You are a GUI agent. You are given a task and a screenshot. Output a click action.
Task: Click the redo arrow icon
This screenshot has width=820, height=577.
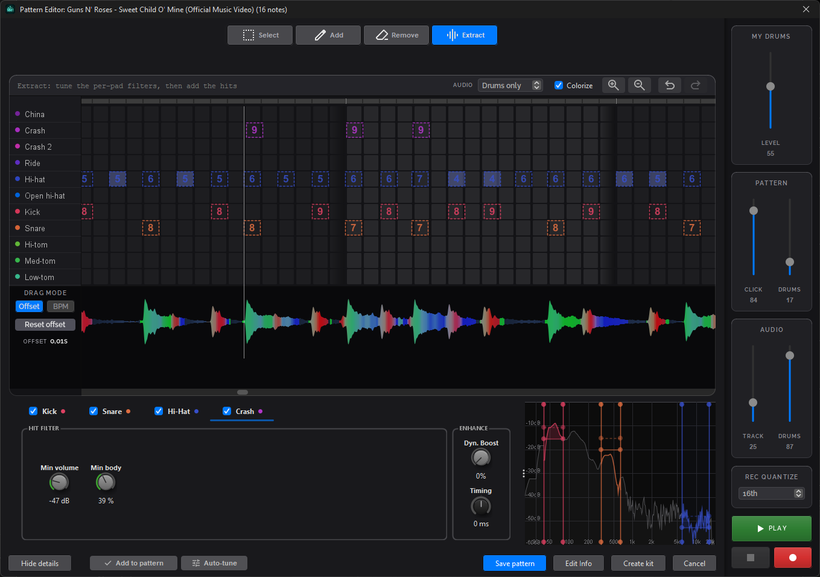[695, 85]
